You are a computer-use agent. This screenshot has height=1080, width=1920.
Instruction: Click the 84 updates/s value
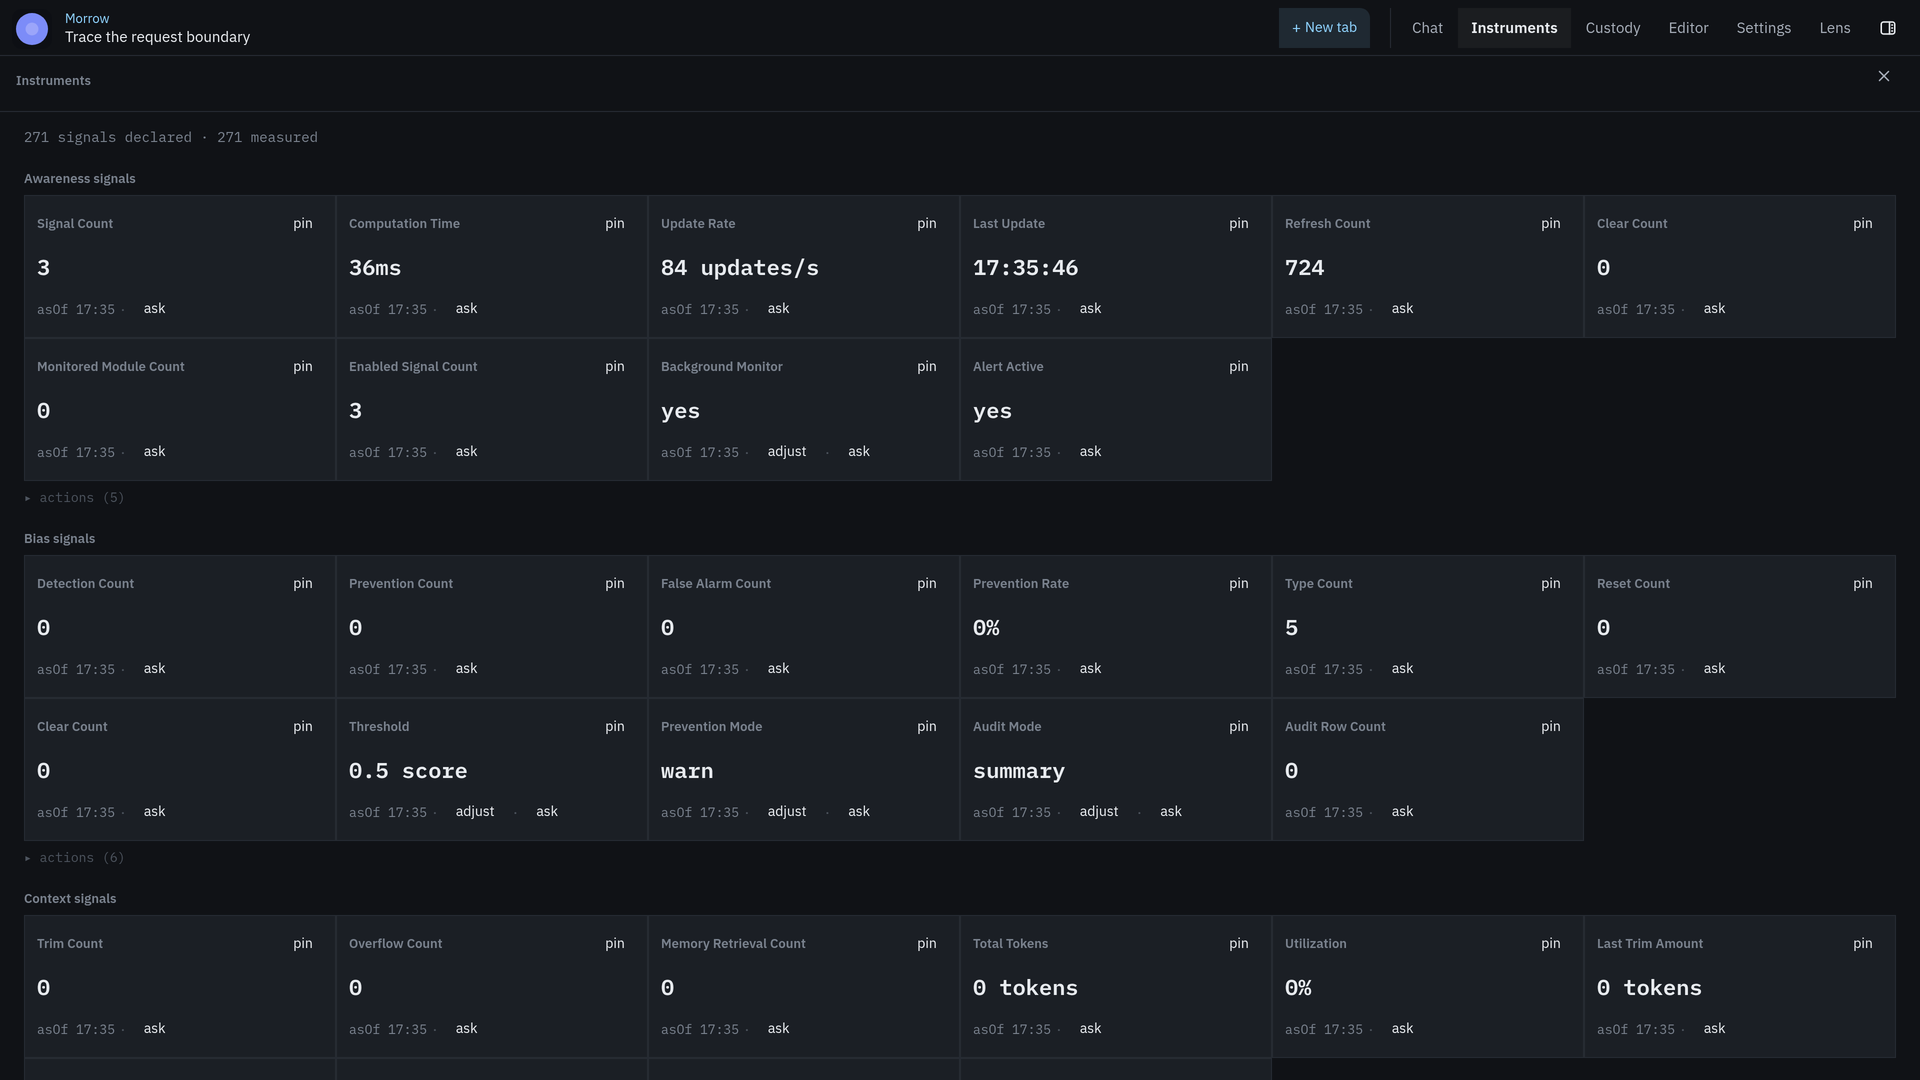coord(740,268)
